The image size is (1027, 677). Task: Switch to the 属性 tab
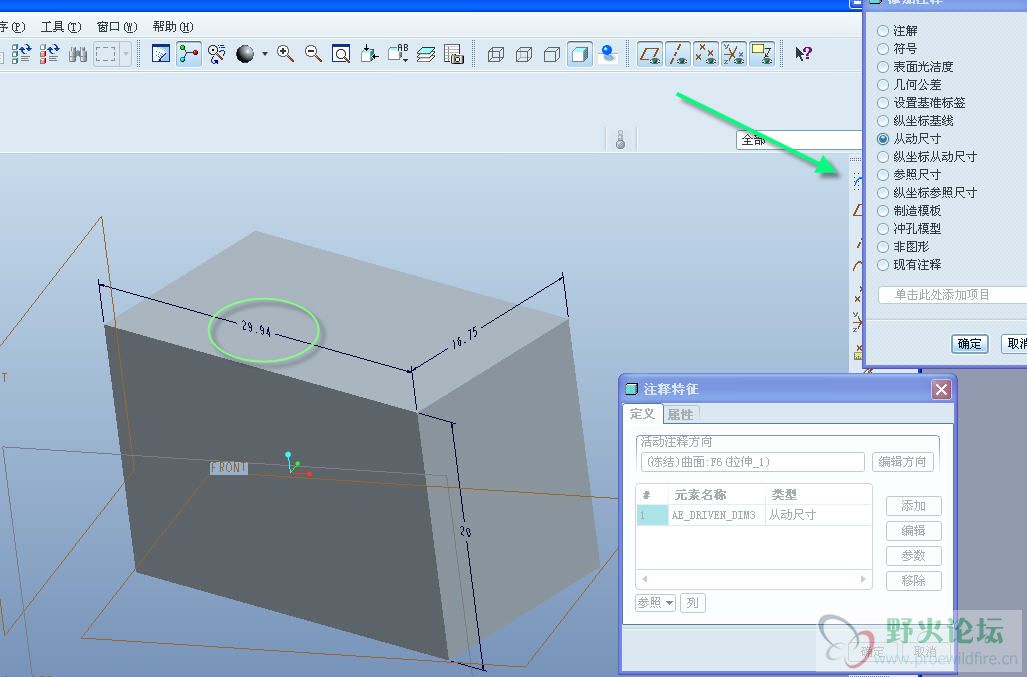point(681,414)
